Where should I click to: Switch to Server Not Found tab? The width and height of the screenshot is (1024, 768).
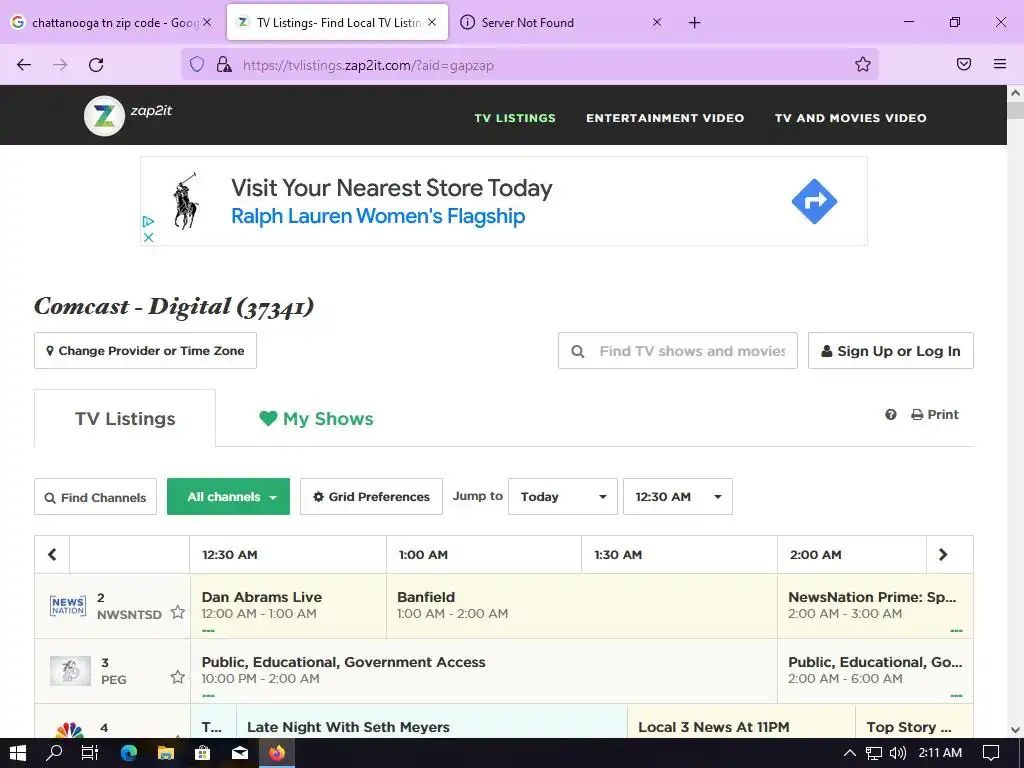(562, 22)
